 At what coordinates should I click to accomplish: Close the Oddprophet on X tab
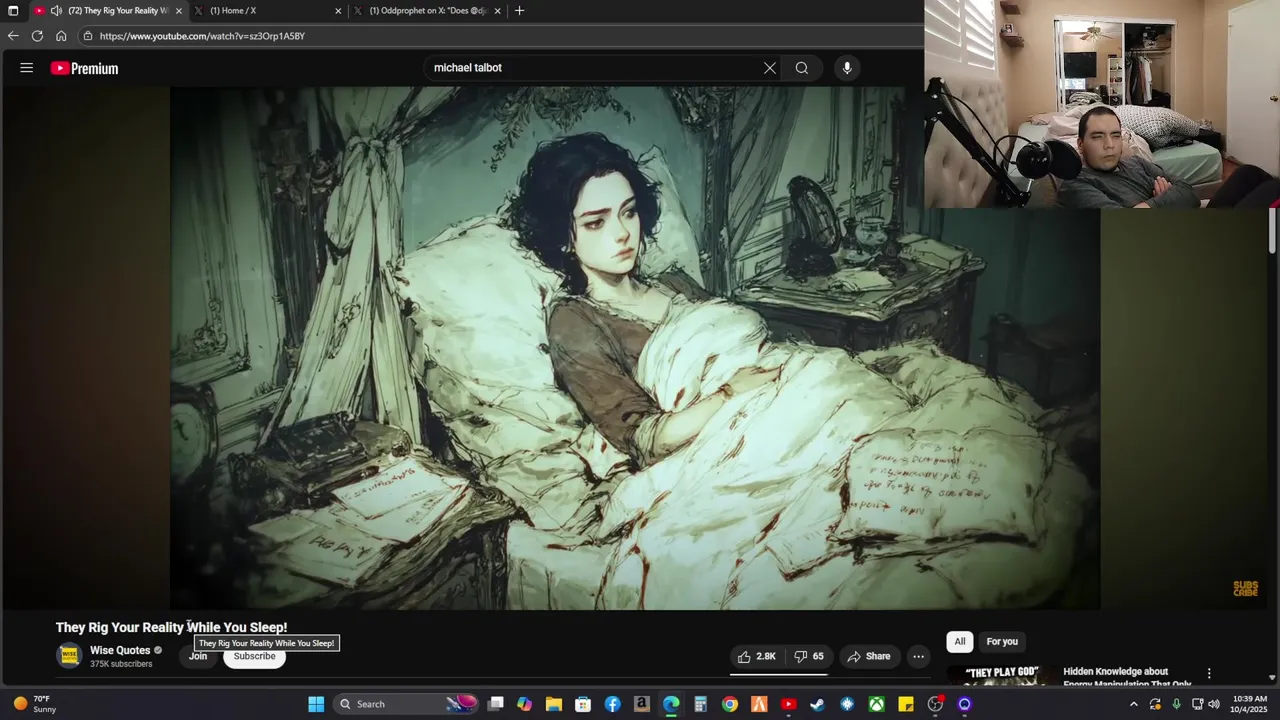pyautogui.click(x=498, y=11)
